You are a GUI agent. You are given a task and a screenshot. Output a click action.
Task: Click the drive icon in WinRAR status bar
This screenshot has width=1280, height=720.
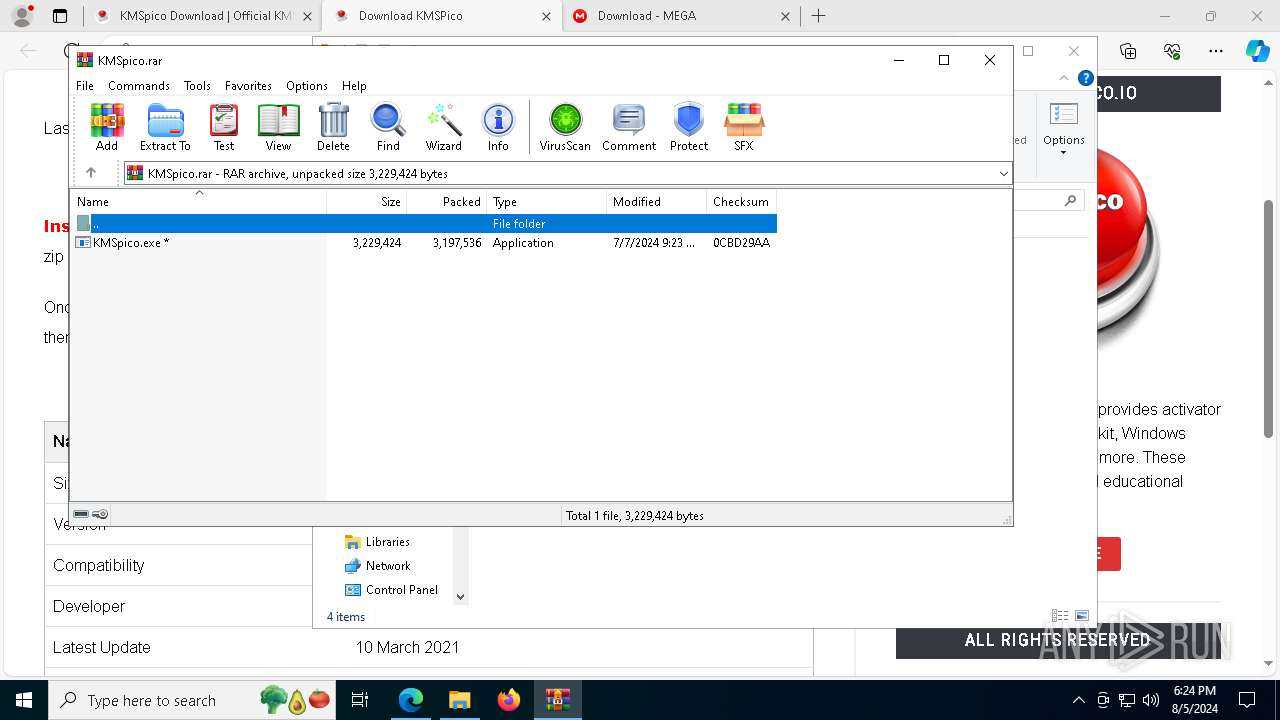pyautogui.click(x=82, y=515)
